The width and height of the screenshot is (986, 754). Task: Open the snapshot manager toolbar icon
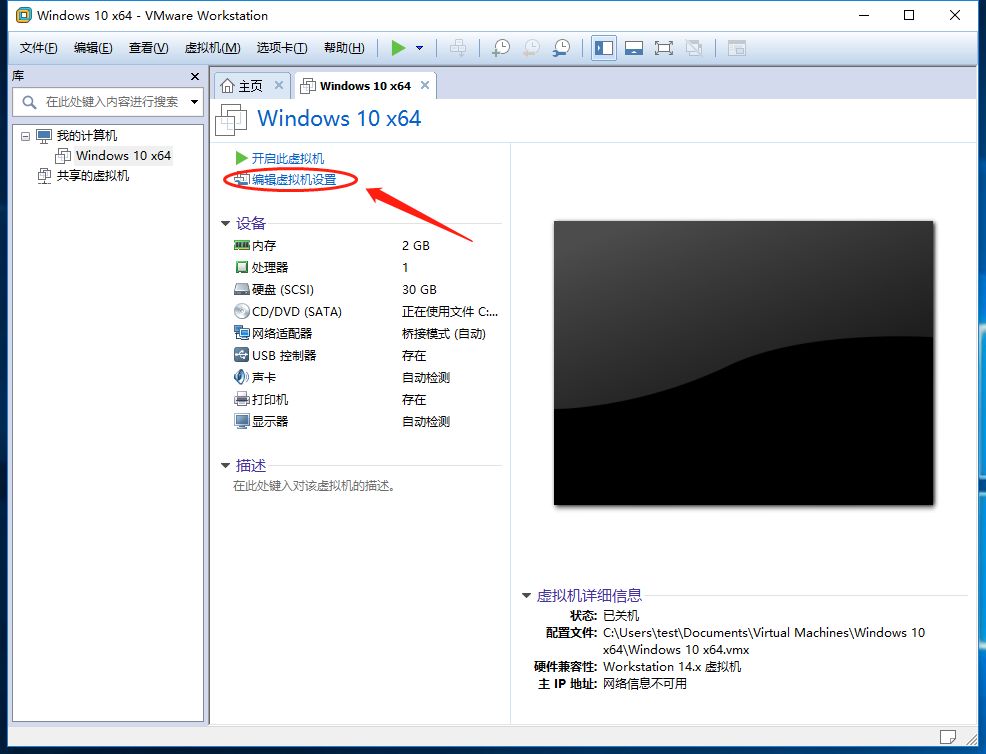562,48
